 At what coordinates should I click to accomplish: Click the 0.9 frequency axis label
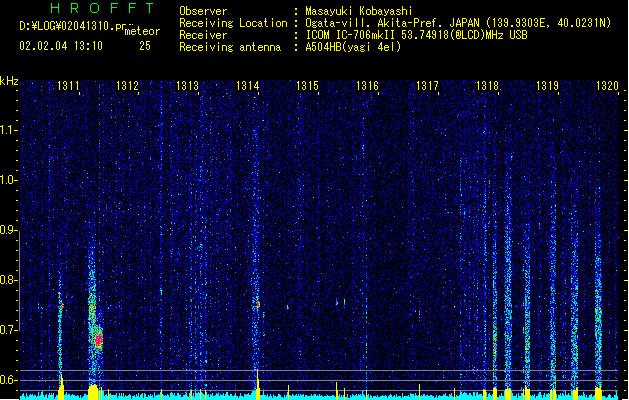[x=9, y=230]
